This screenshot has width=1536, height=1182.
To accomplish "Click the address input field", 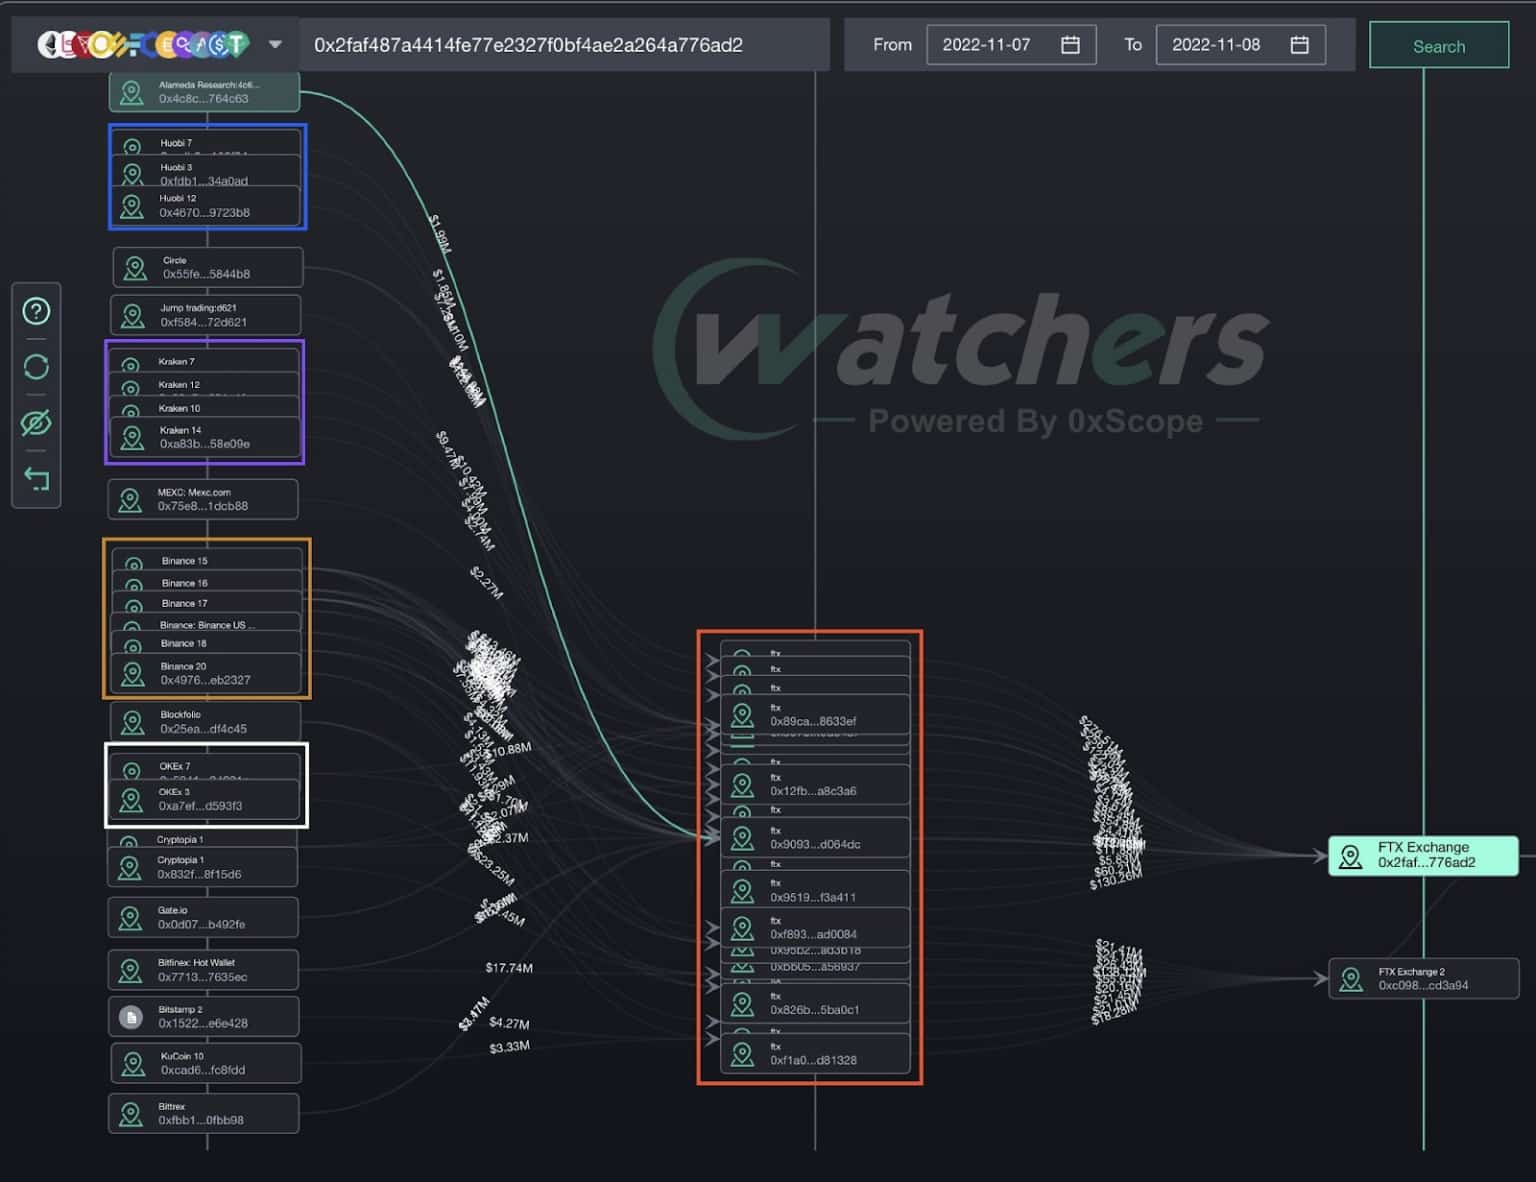I will pos(564,45).
